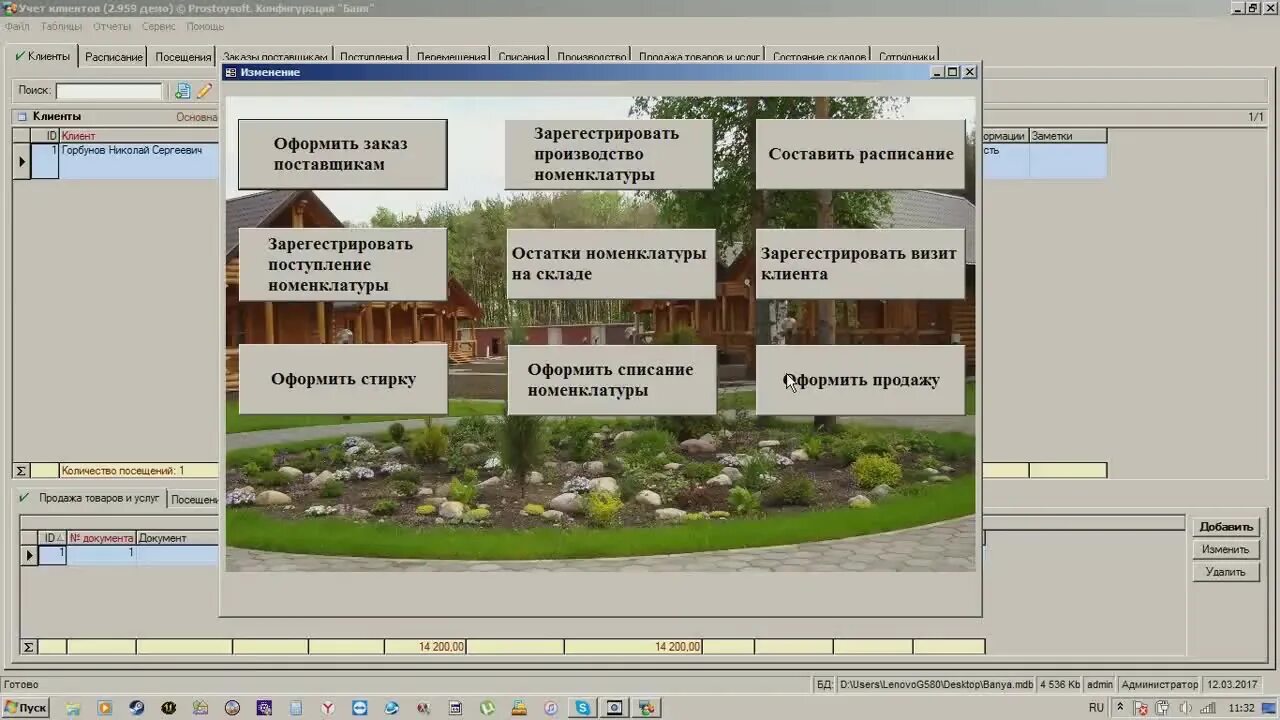This screenshot has height=720, width=1280.
Task: Maximize the Изменение dialog window
Action: tap(952, 72)
